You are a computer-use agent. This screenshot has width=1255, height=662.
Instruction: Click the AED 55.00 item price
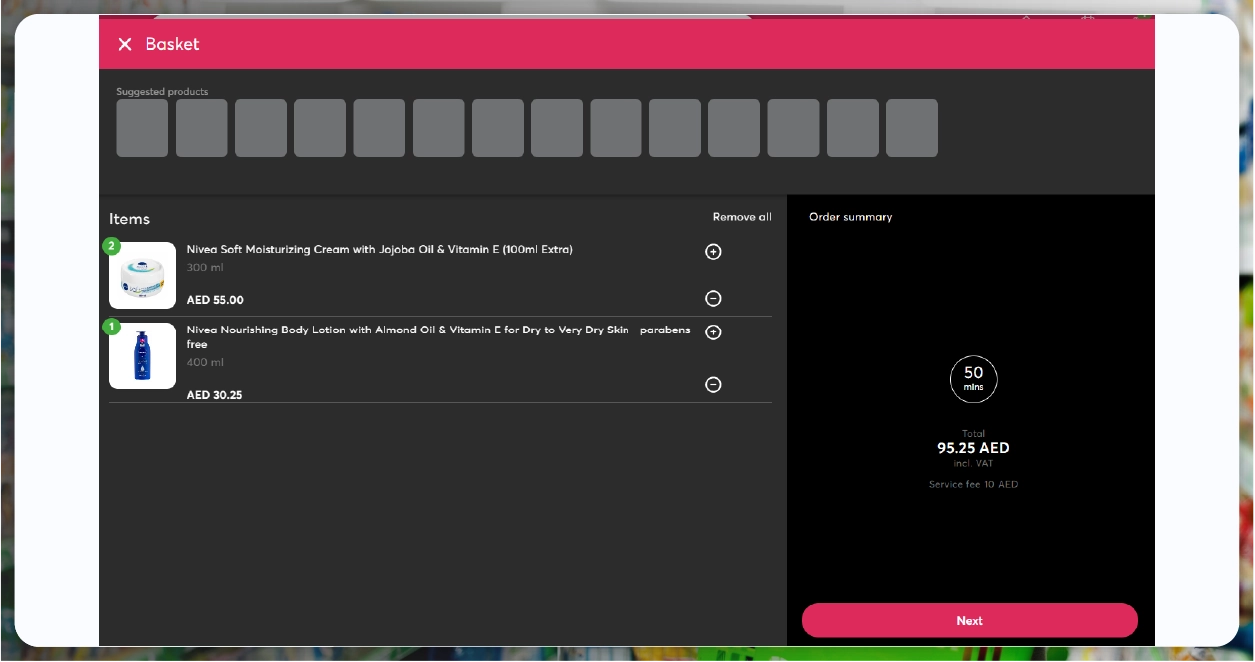(x=215, y=300)
